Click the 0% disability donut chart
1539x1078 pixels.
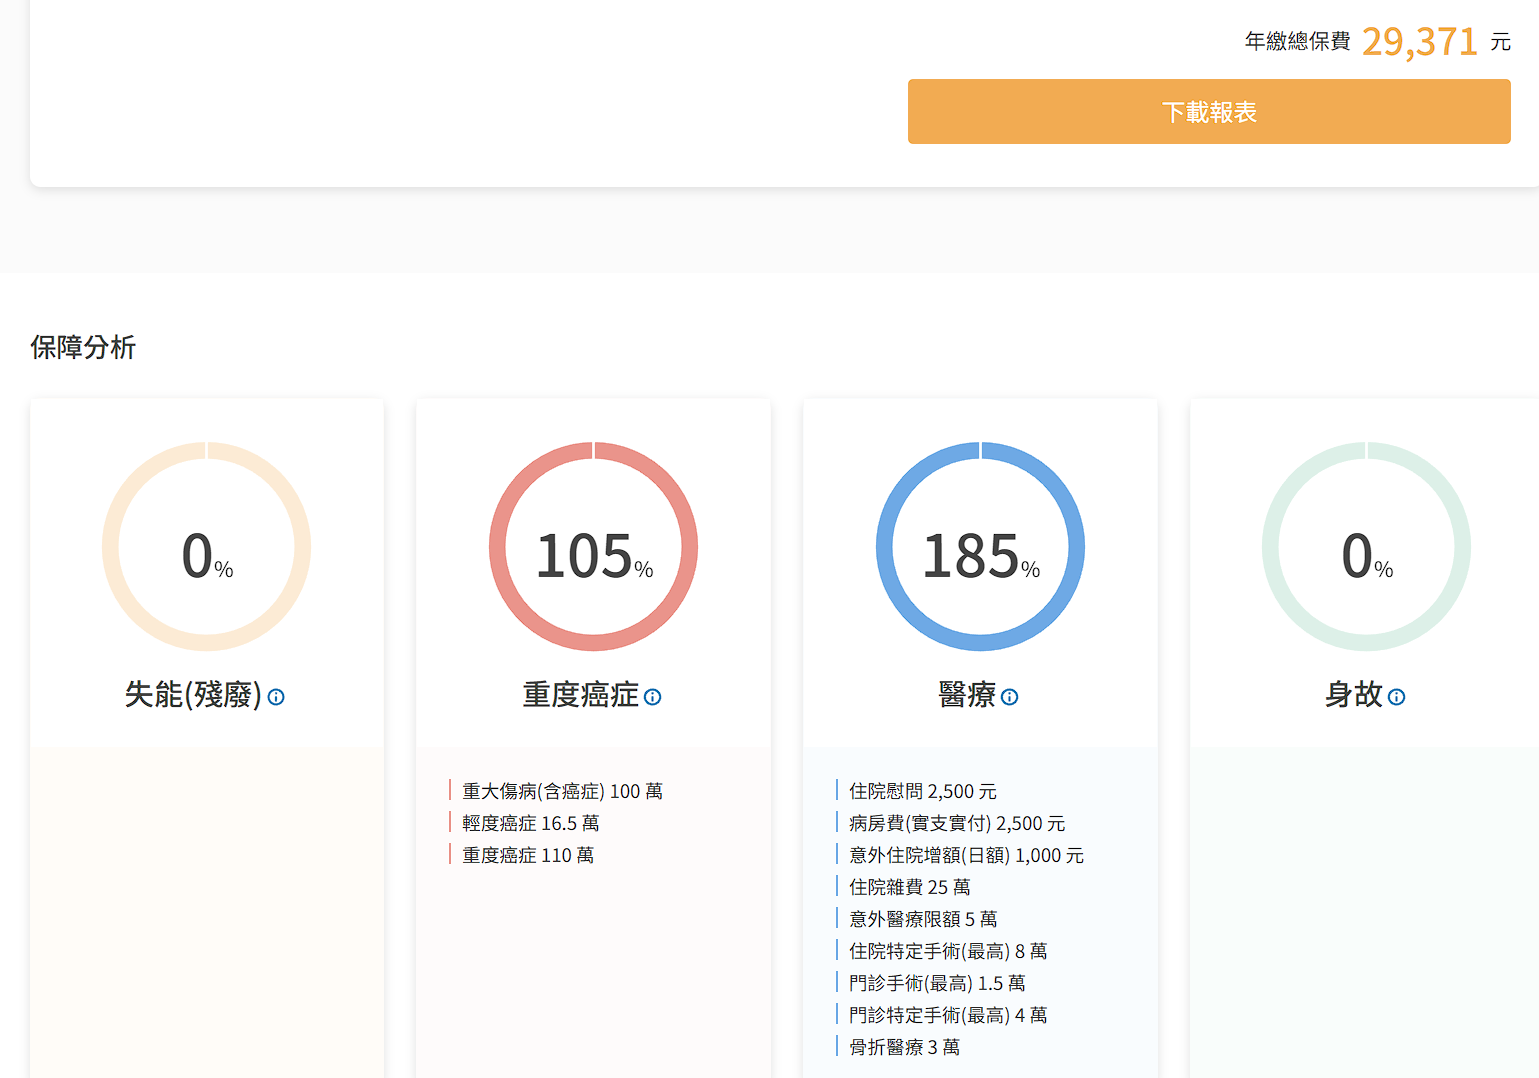pos(207,547)
